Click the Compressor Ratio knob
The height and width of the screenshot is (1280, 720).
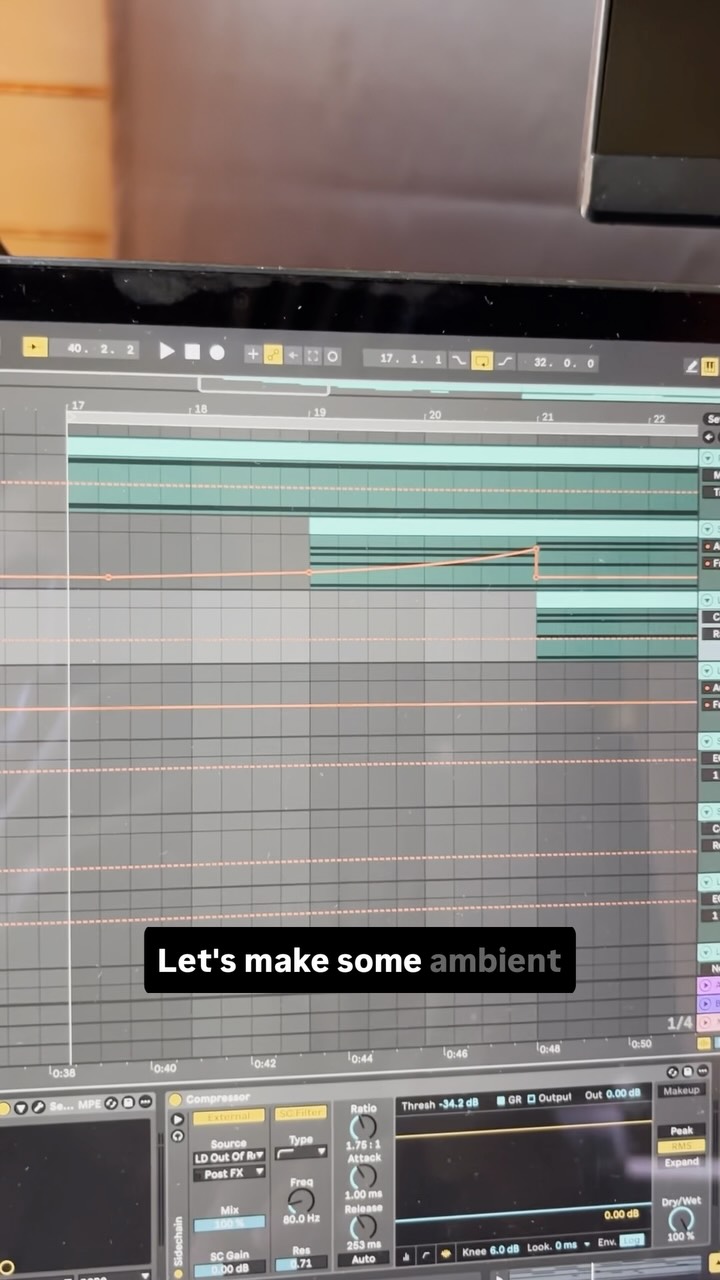(363, 1128)
